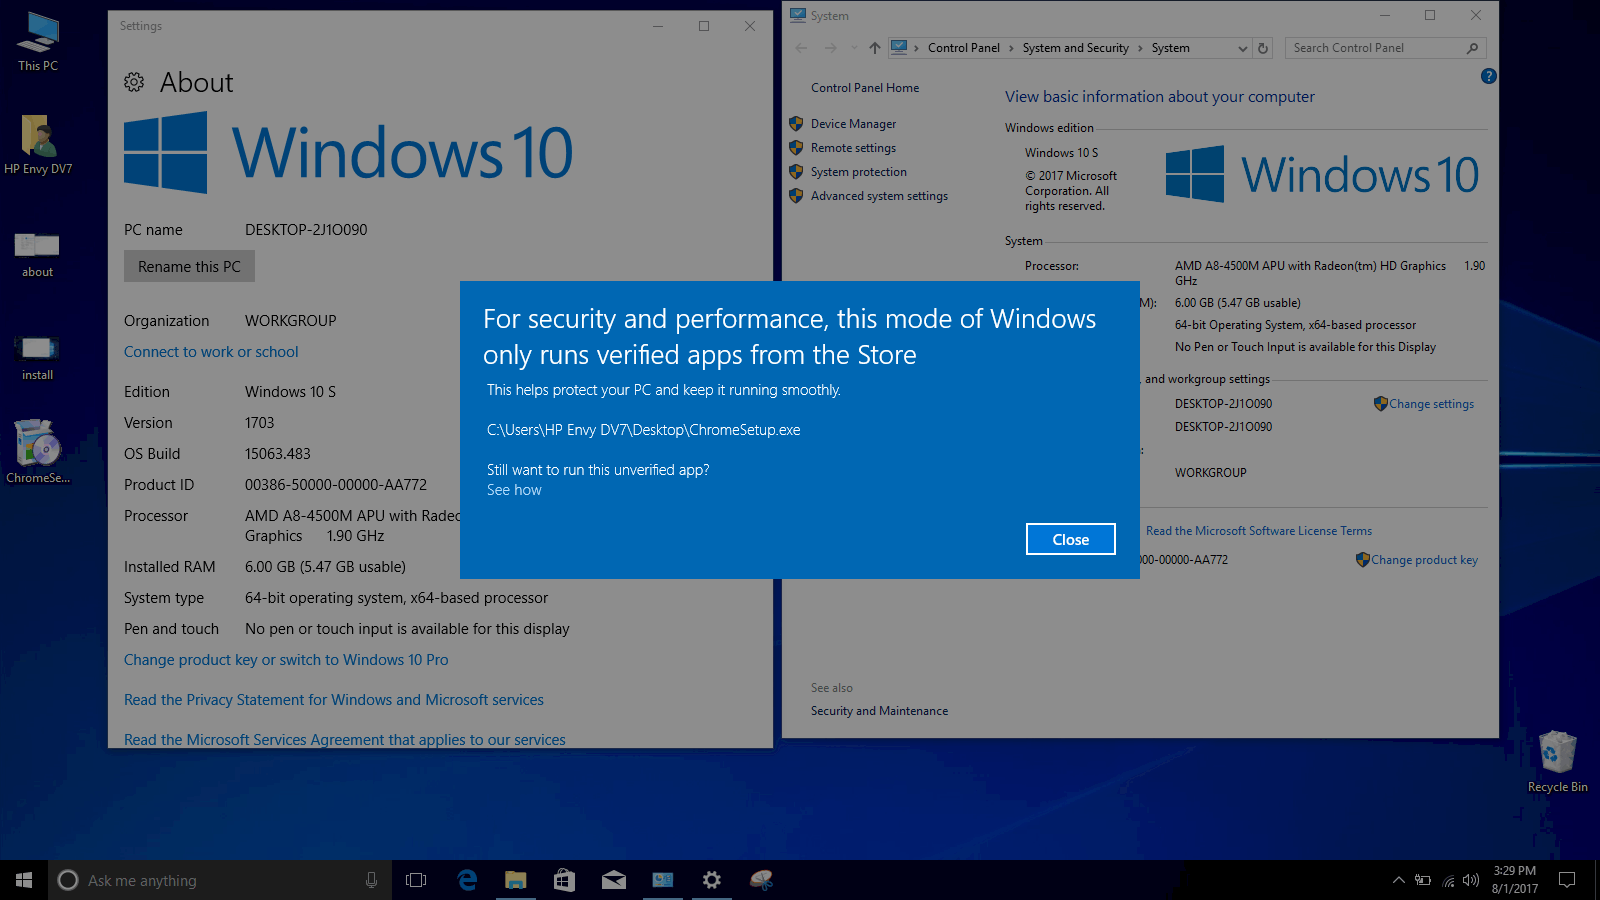Viewport: 1600px width, 900px height.
Task: Click the last pinned taskbar app icon
Action: [761, 880]
